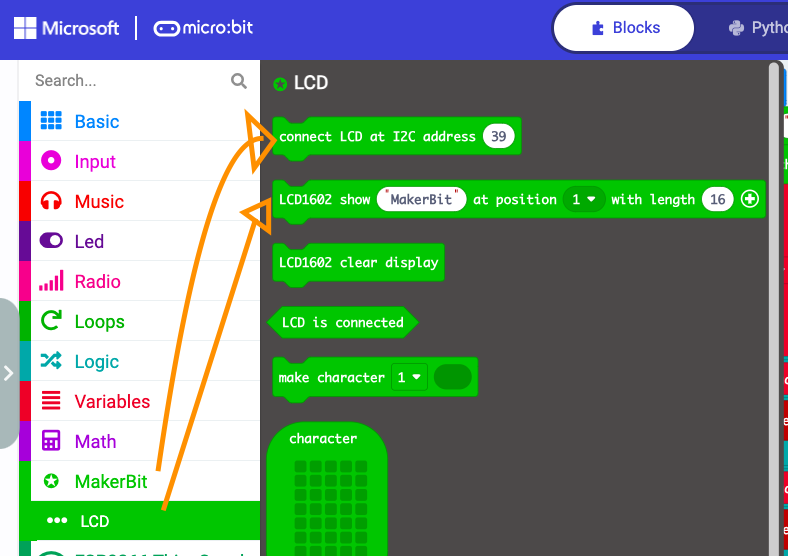Select the MakerBit extension category
Image resolution: width=788 pixels, height=556 pixels.
coord(140,481)
